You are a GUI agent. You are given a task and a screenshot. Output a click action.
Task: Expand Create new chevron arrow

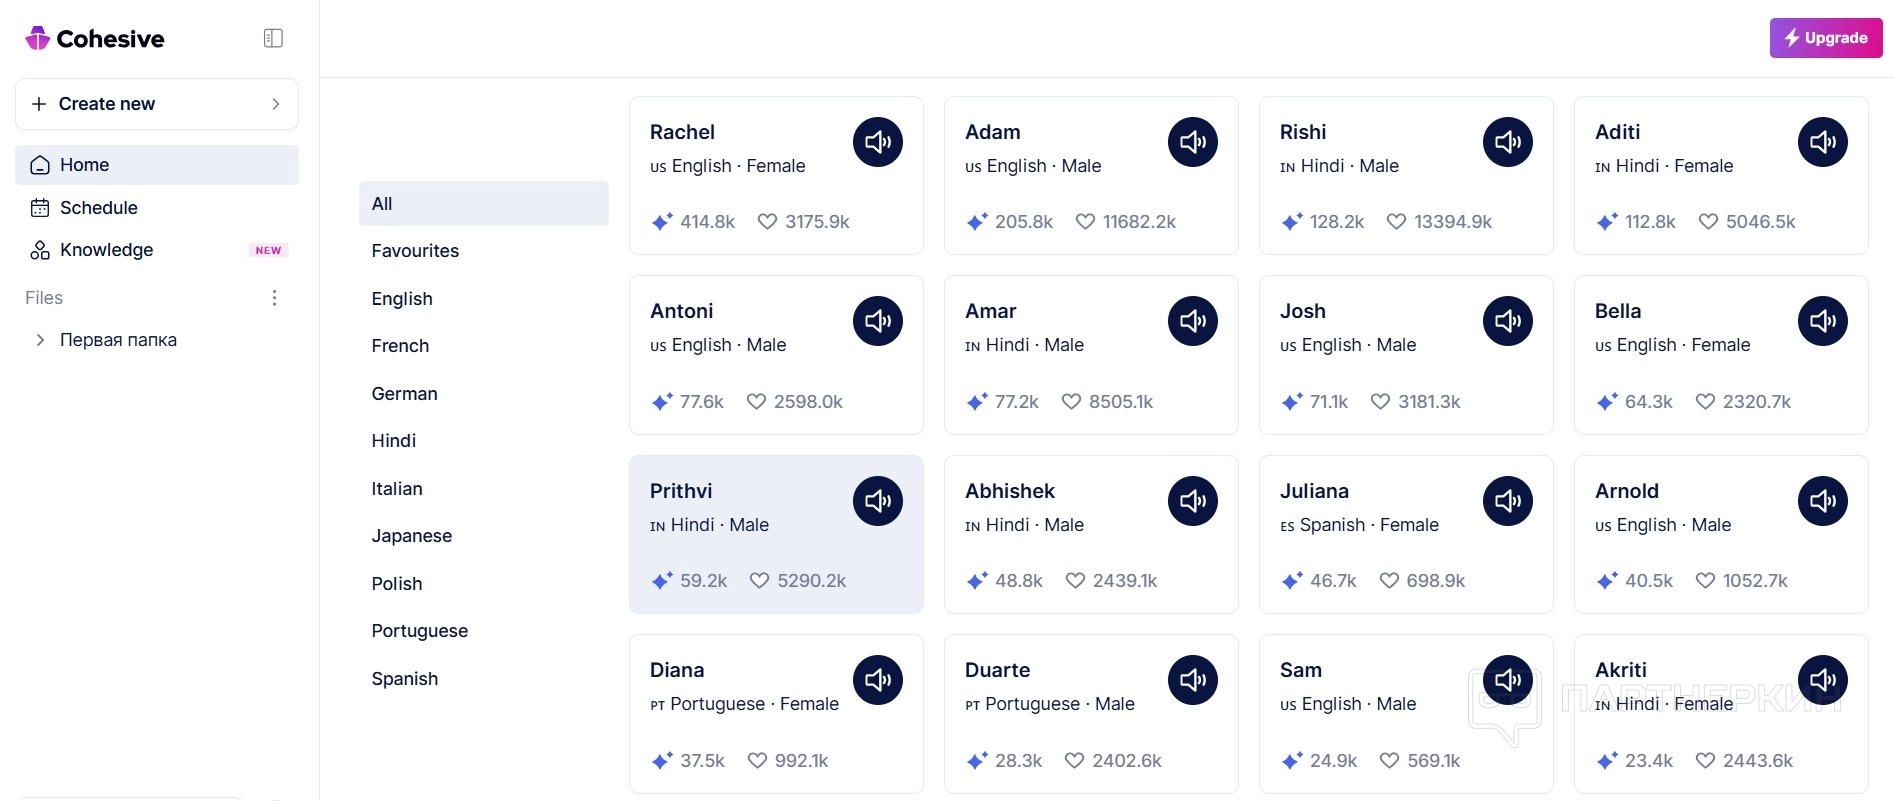[x=276, y=104]
